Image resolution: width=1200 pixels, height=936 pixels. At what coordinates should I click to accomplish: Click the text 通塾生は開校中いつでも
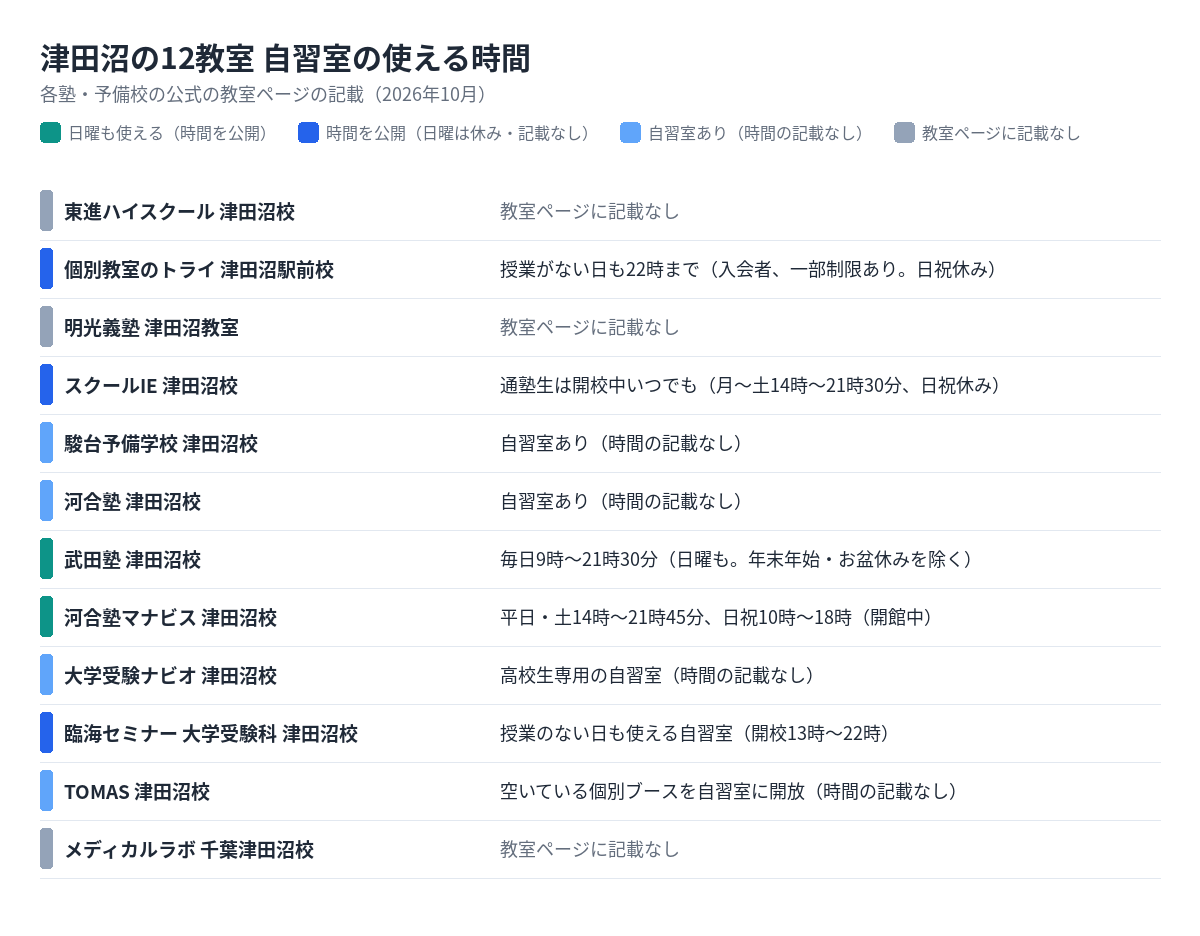point(598,385)
